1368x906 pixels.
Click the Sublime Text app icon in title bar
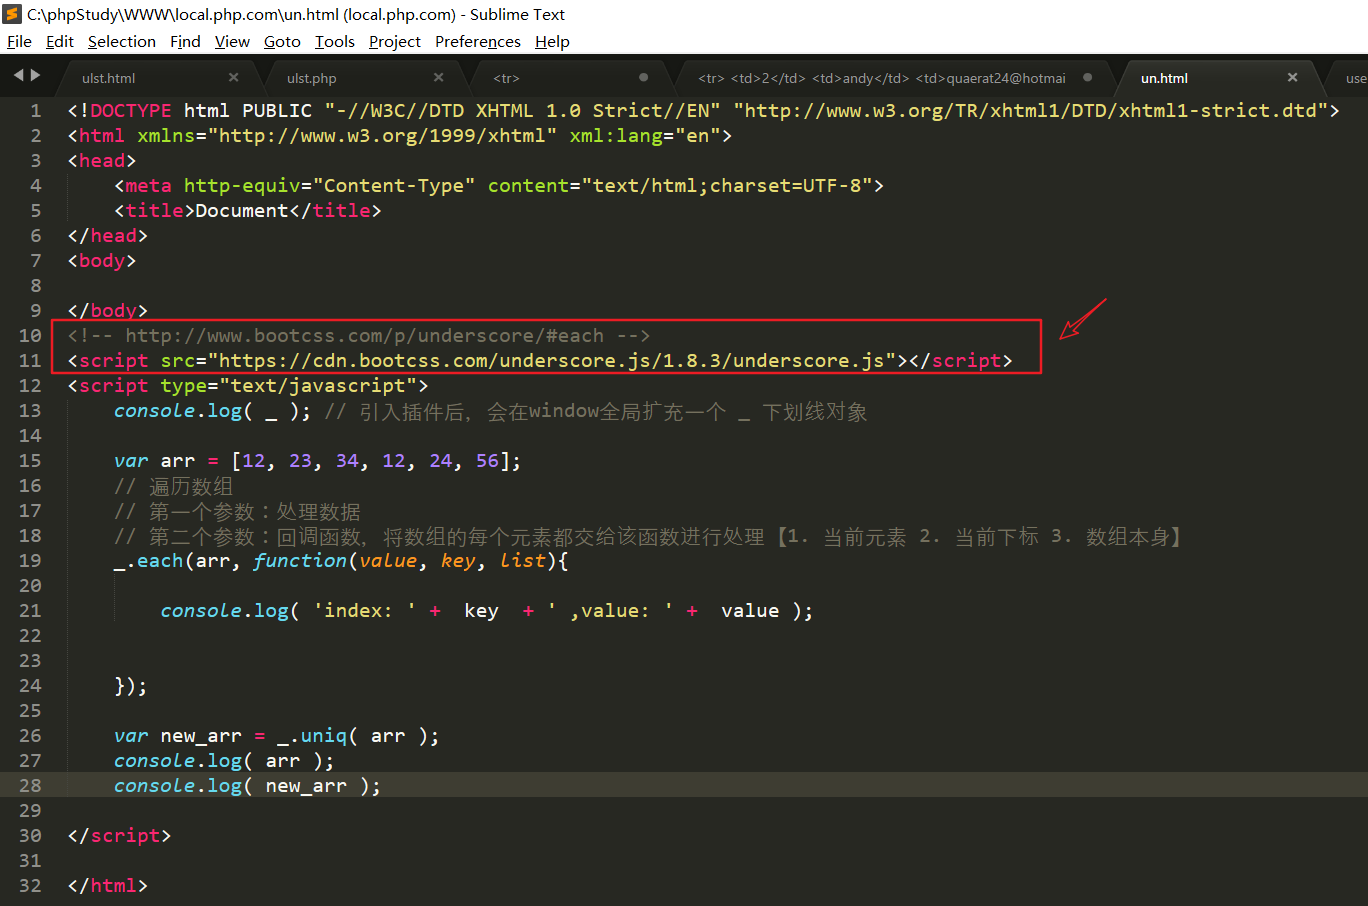(x=12, y=14)
